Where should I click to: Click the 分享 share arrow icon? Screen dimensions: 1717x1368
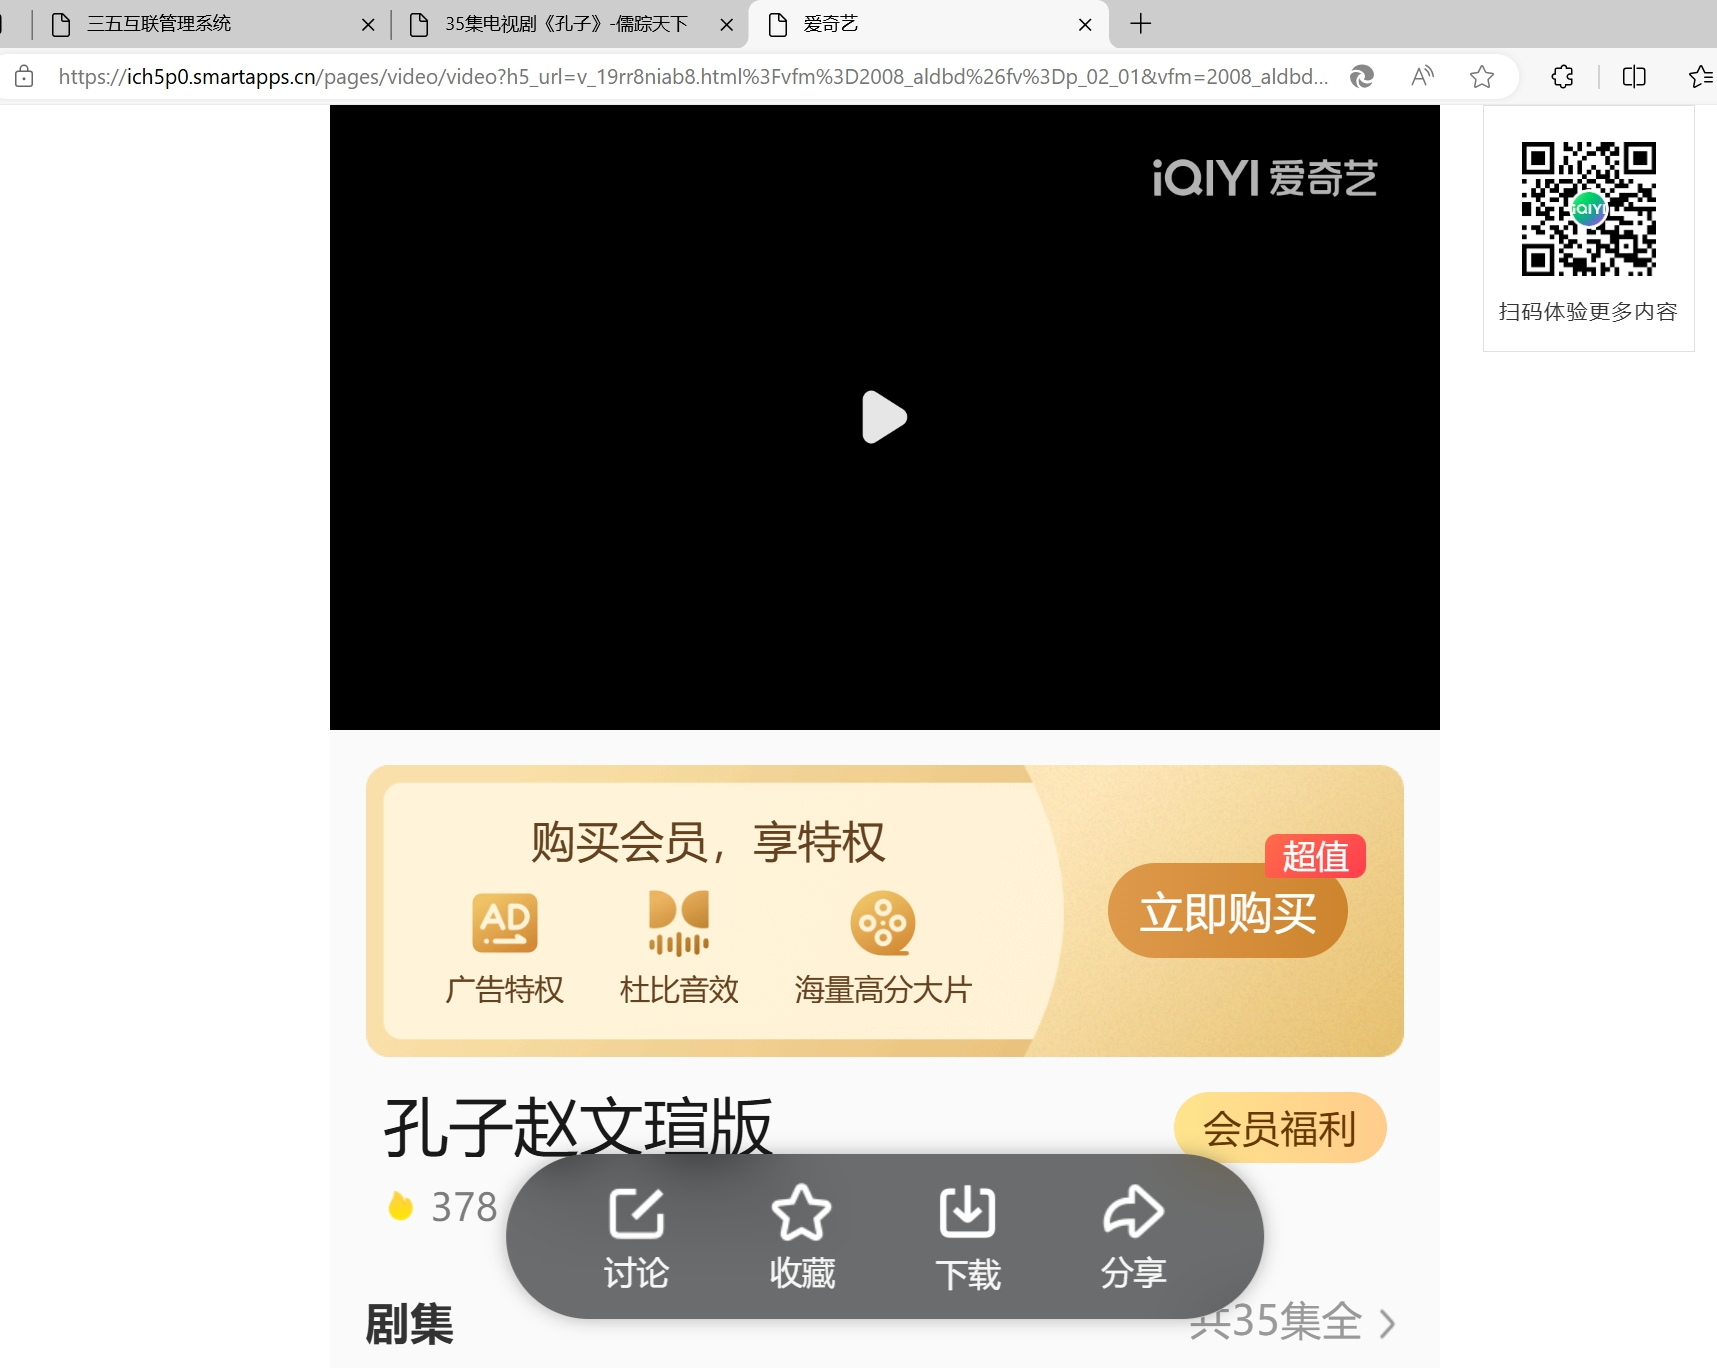tap(1133, 1213)
